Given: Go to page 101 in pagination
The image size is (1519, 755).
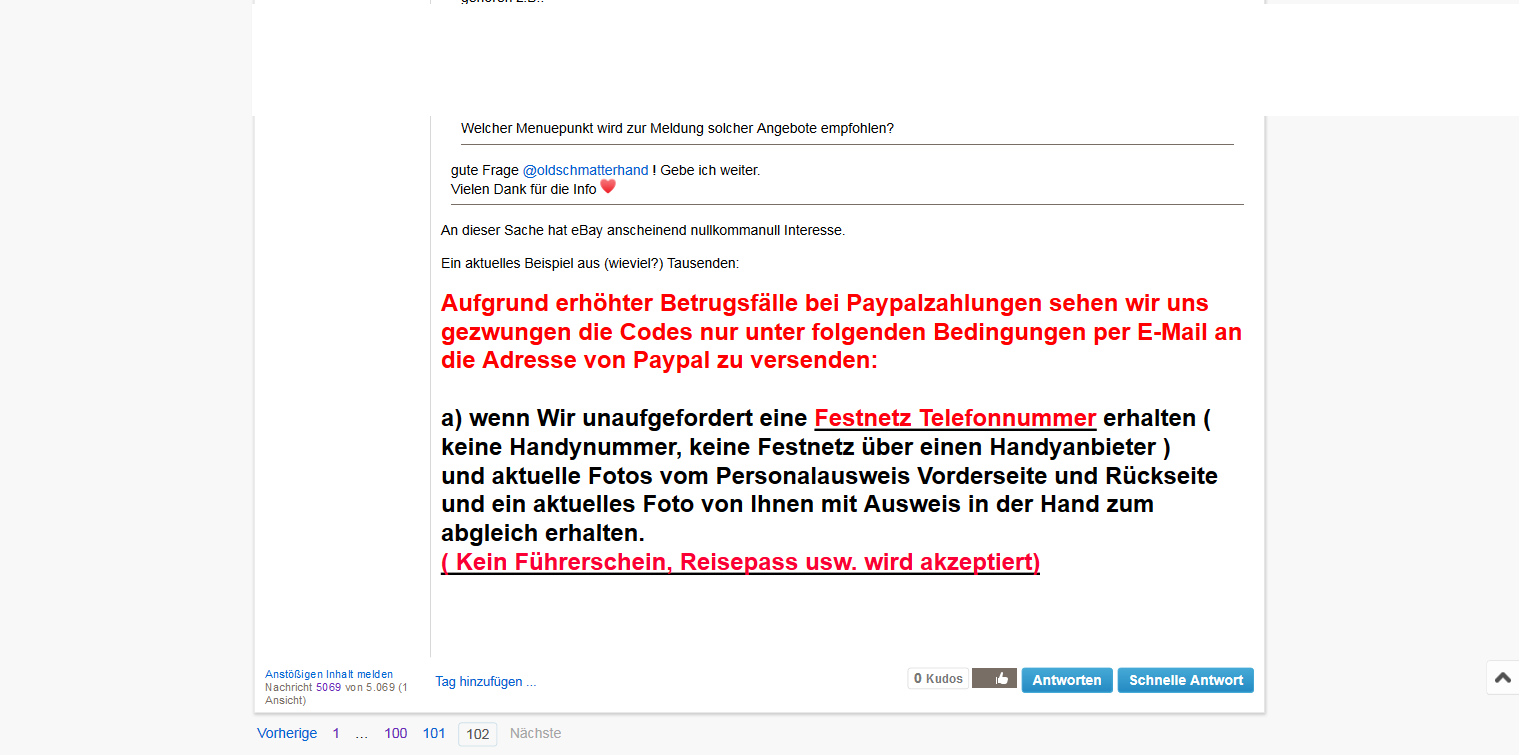Looking at the screenshot, I should pyautogui.click(x=434, y=733).
